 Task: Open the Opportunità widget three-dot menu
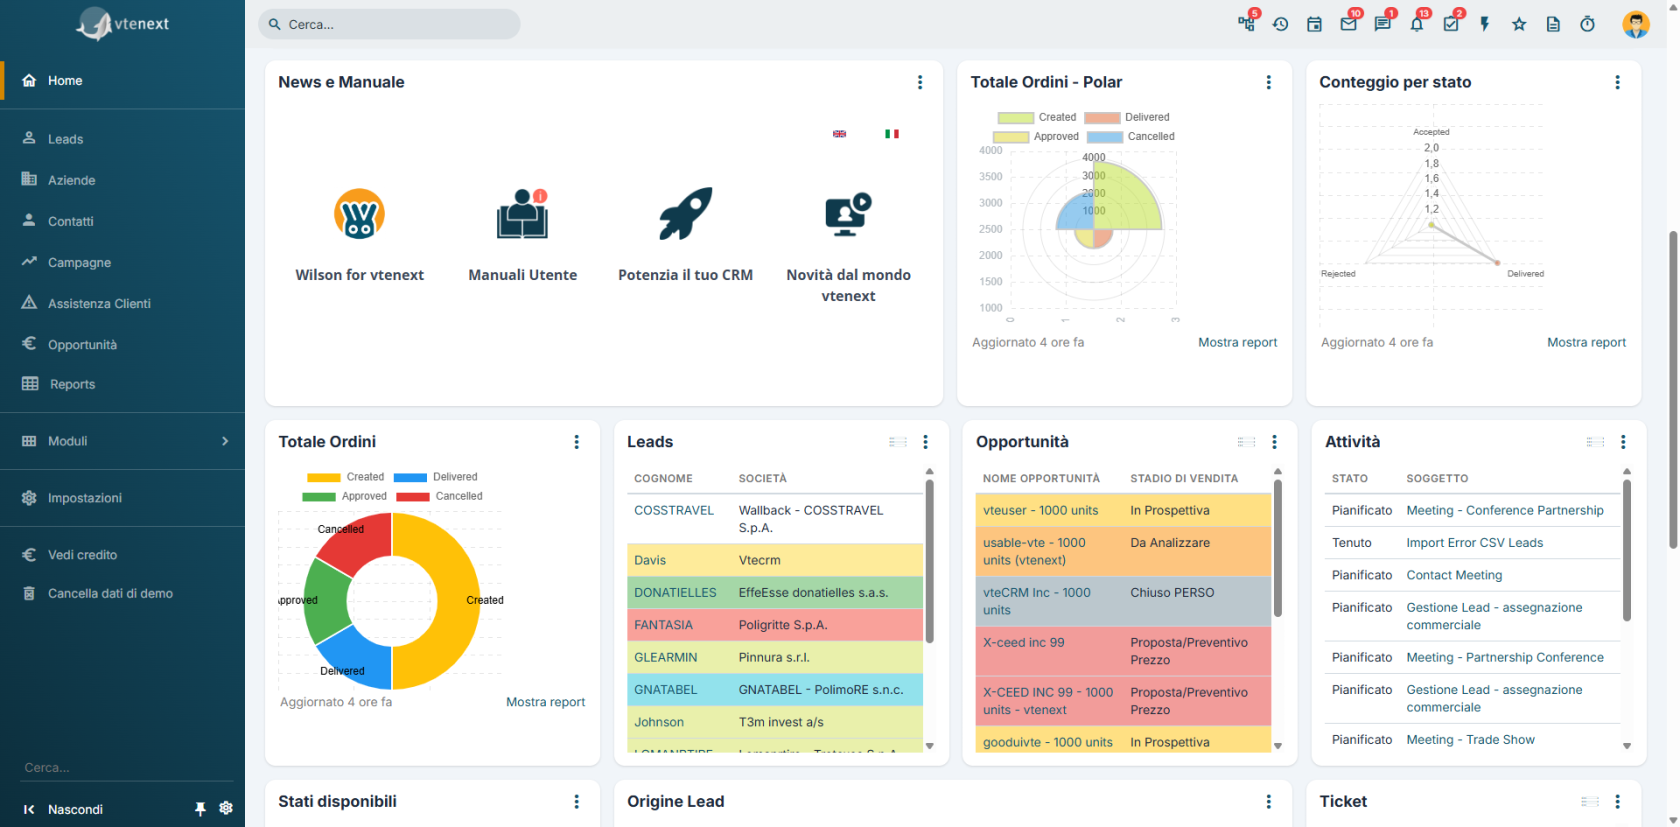1274,442
